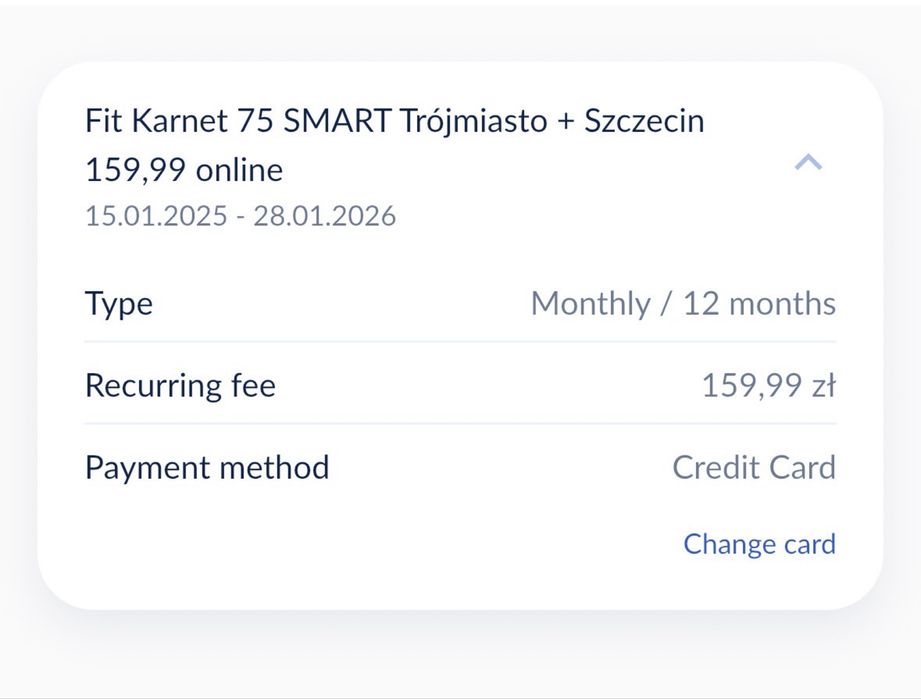The width and height of the screenshot is (921, 699).
Task: Click the words Fit Karnet
Action: pyautogui.click(x=157, y=121)
